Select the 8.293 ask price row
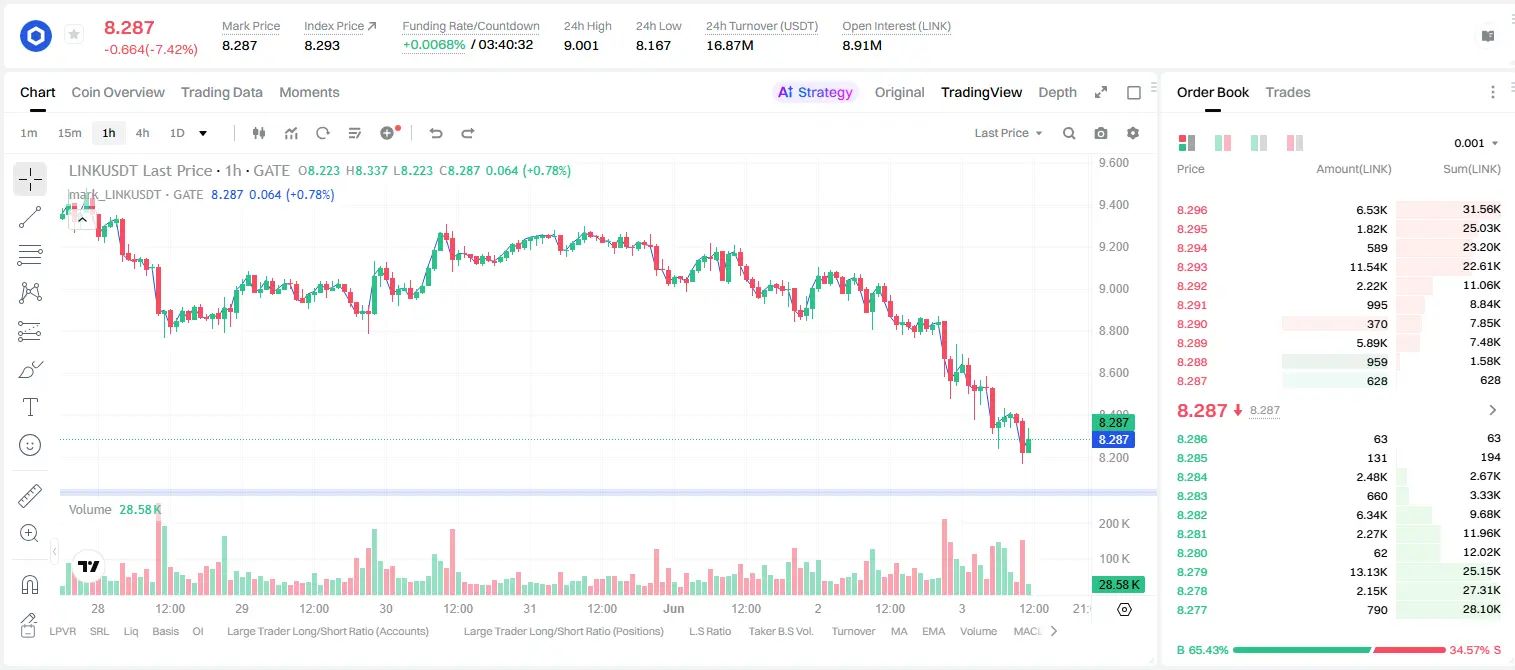This screenshot has width=1515, height=670. pos(1338,267)
